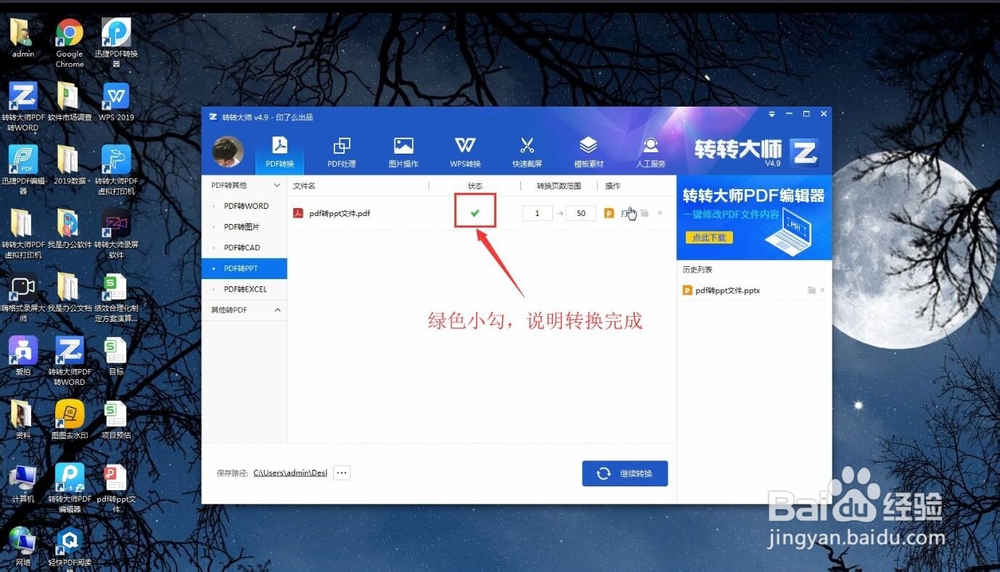The image size is (1000, 572).
Task: Click the 继续转换 button
Action: (625, 473)
